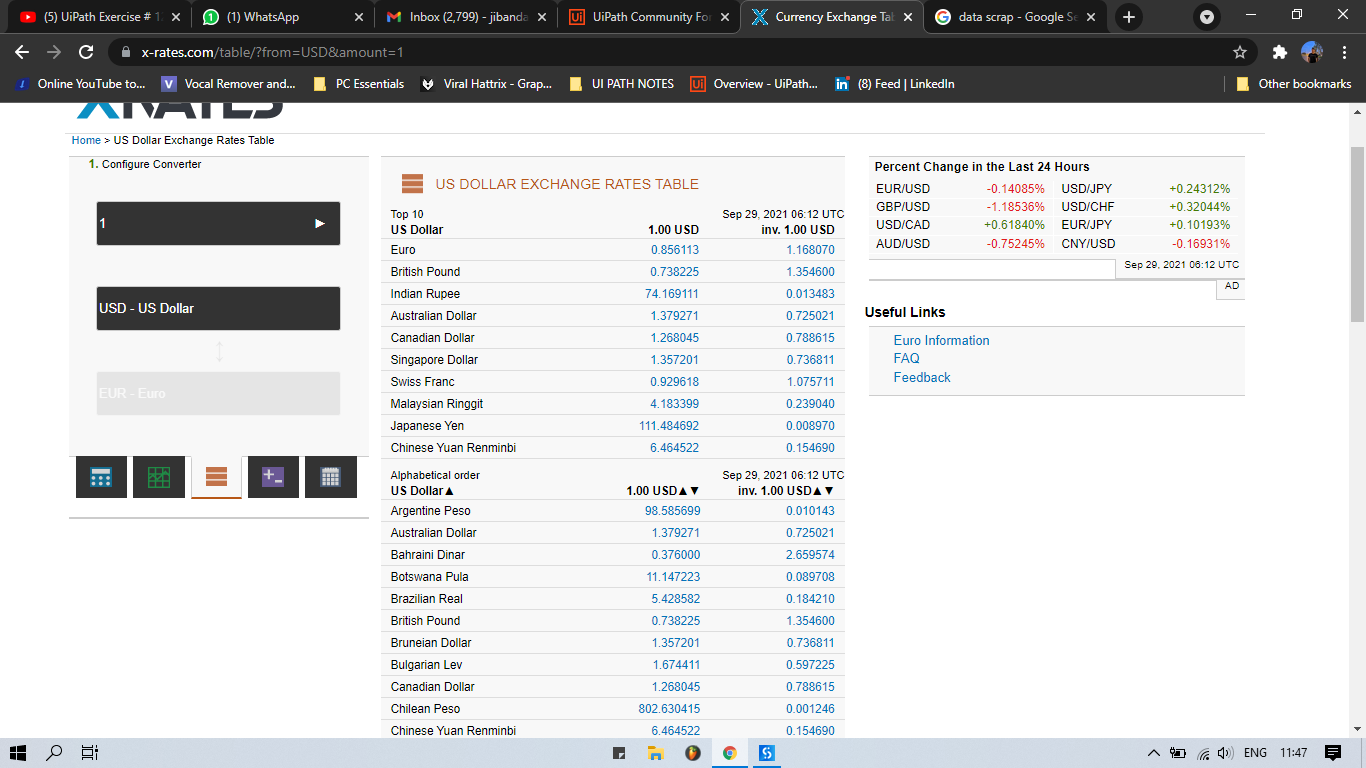Open Windows taskbar search
The width and height of the screenshot is (1366, 768).
pyautogui.click(x=55, y=753)
